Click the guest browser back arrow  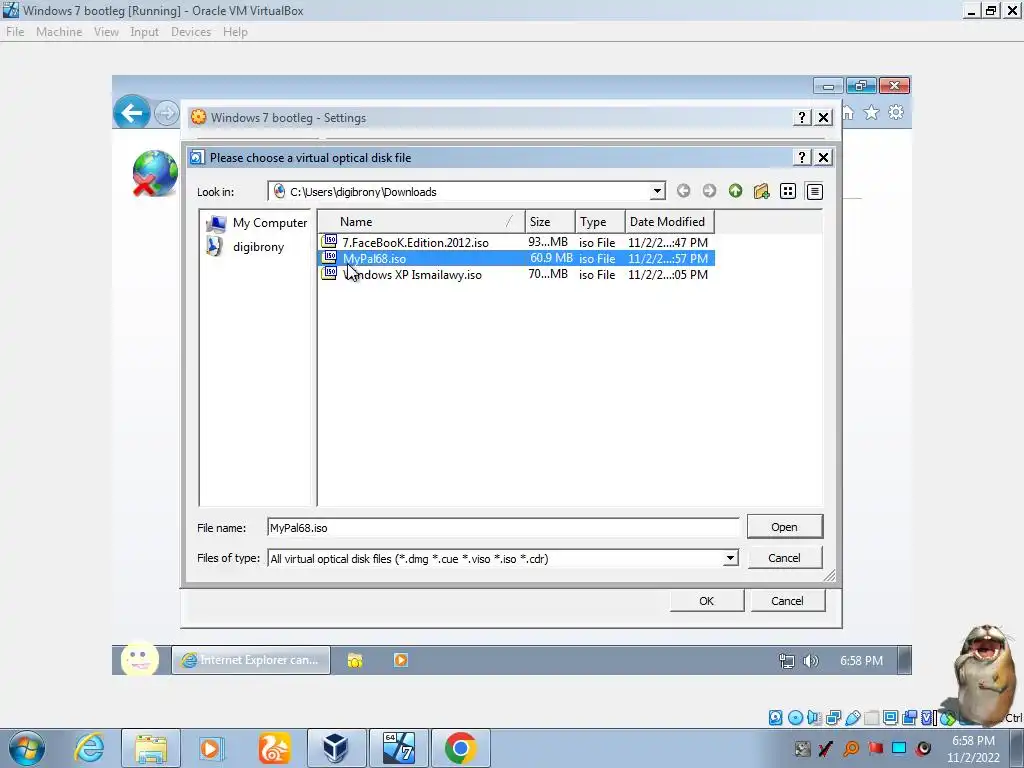[x=131, y=113]
